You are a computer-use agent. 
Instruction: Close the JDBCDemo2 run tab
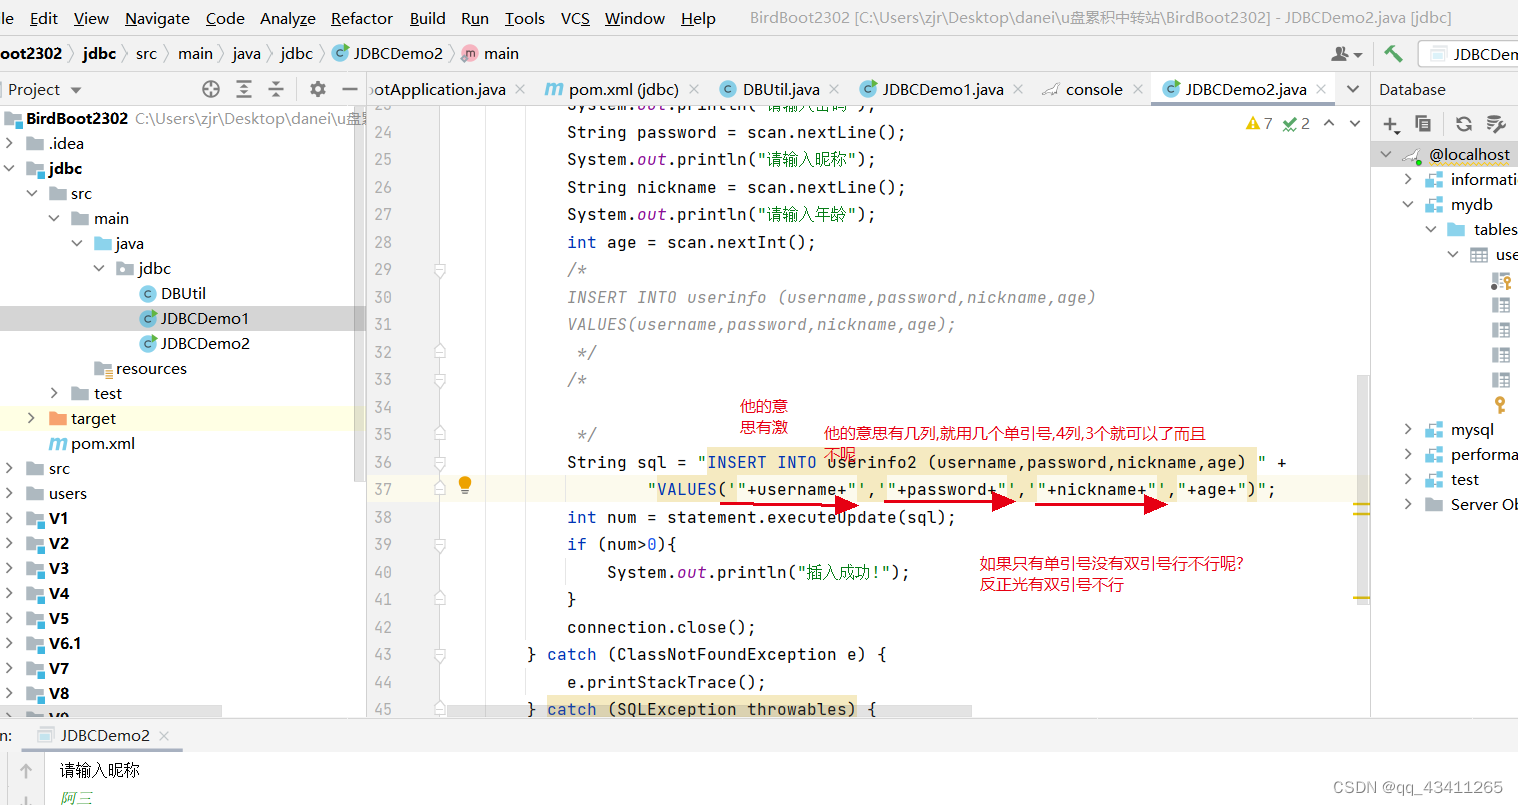164,735
